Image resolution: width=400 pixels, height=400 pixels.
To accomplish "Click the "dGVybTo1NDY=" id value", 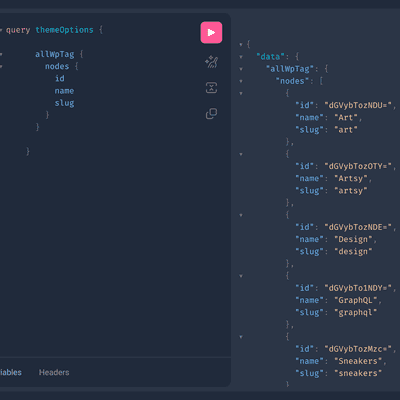I will 358,288.
